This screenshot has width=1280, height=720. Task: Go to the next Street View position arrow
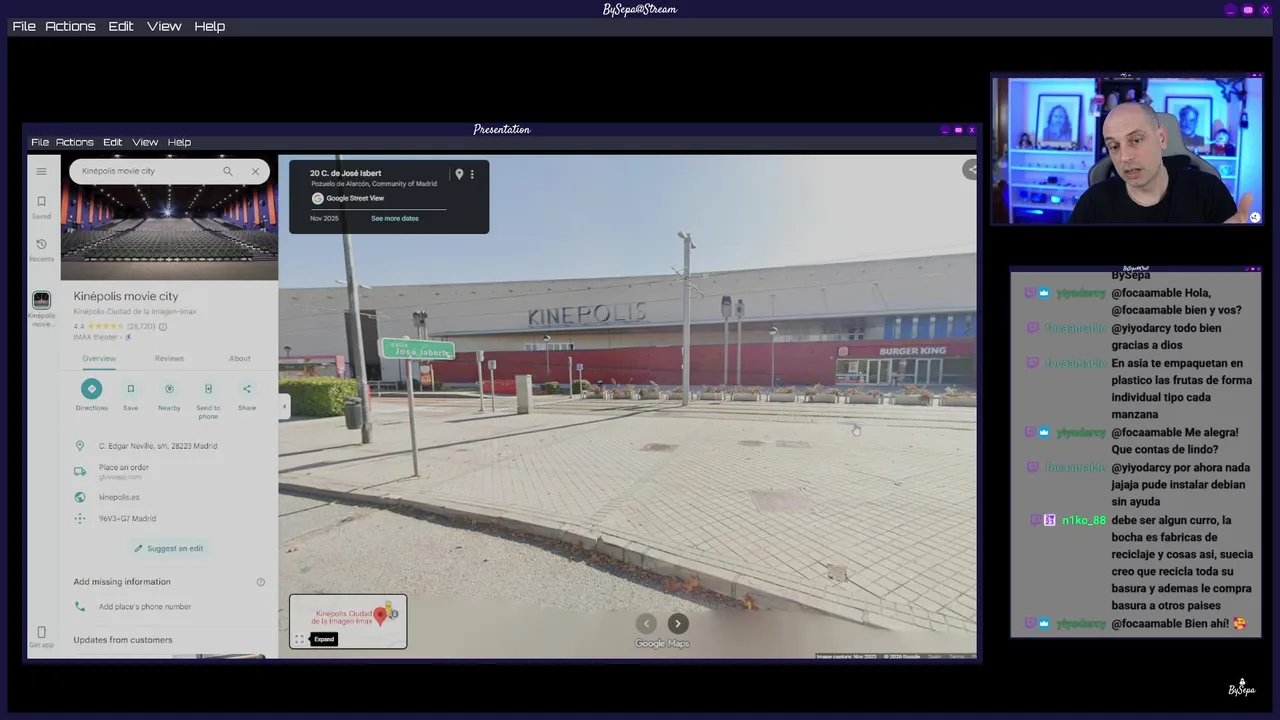[677, 623]
